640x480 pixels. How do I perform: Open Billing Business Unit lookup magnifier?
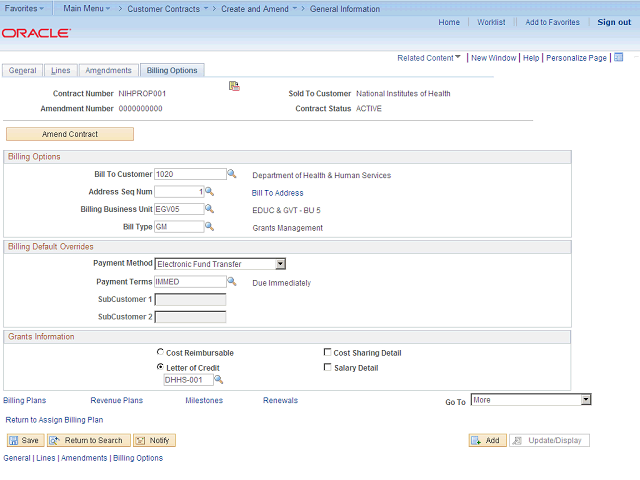[x=209, y=209]
